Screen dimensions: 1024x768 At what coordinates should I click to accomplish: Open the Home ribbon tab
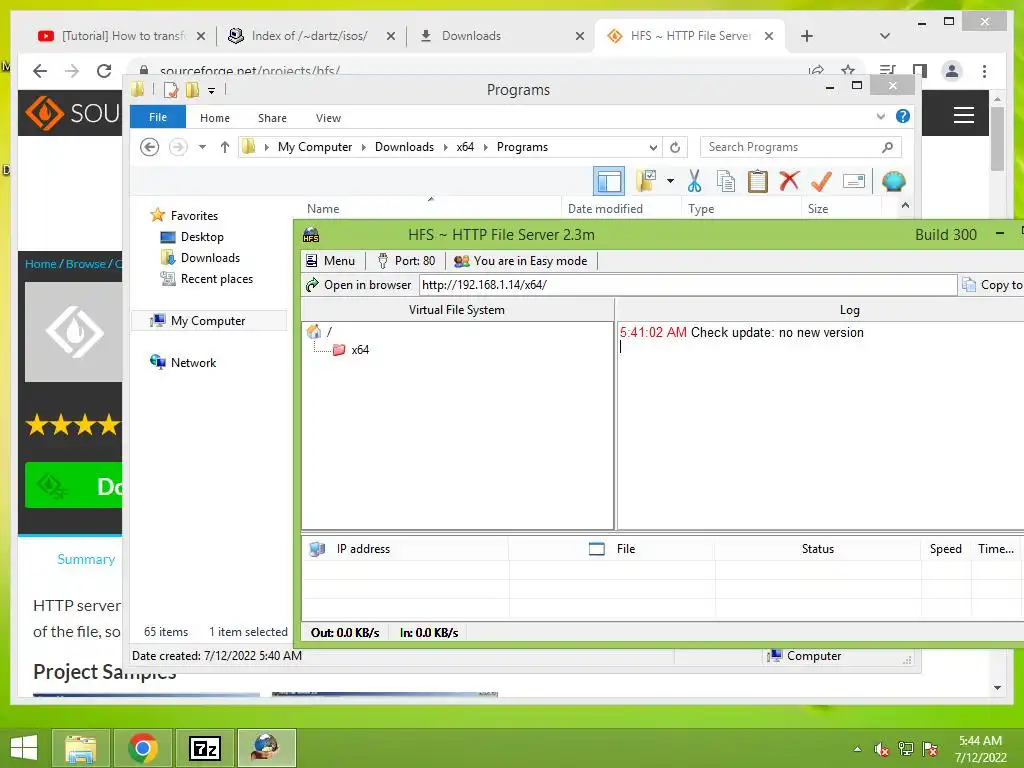[215, 118]
